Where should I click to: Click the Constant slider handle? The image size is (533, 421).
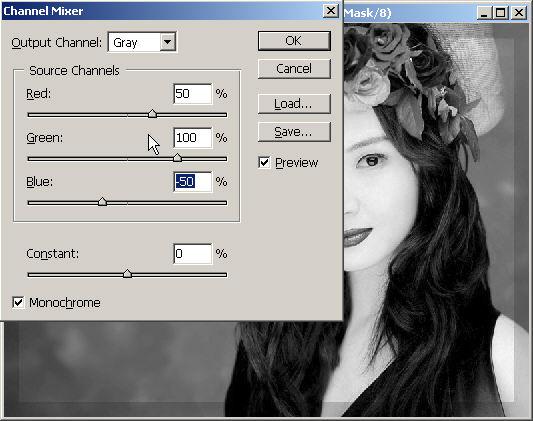pyautogui.click(x=127, y=274)
